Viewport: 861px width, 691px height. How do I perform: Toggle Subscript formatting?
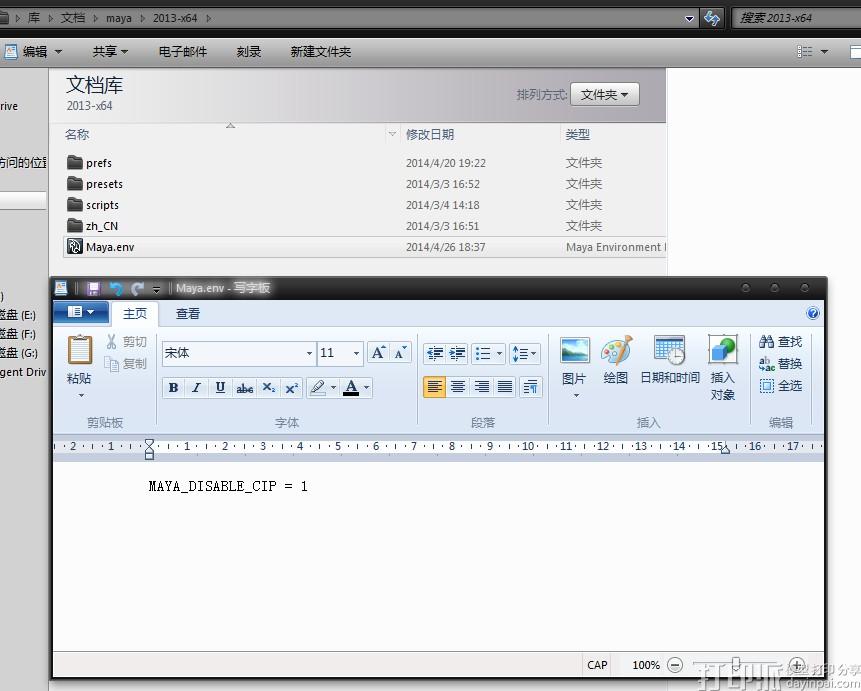[269, 388]
